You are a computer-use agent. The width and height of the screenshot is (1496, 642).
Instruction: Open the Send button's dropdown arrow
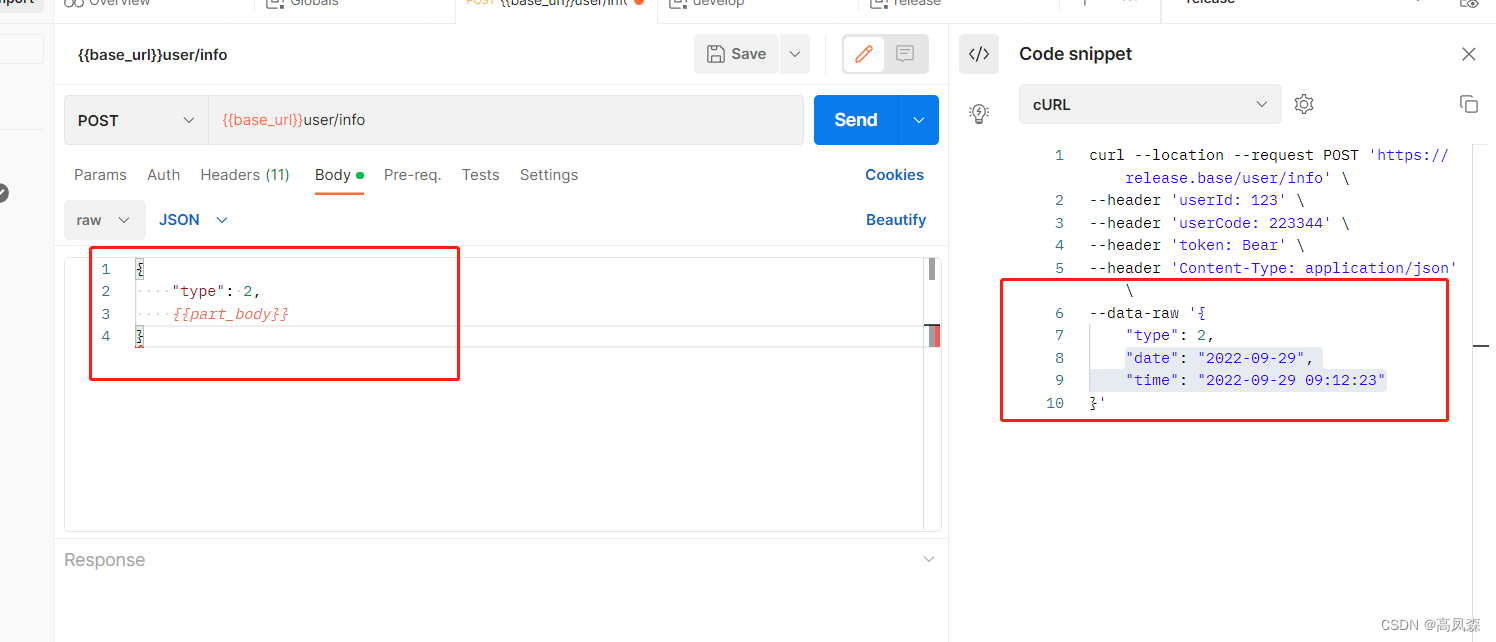pyautogui.click(x=919, y=120)
